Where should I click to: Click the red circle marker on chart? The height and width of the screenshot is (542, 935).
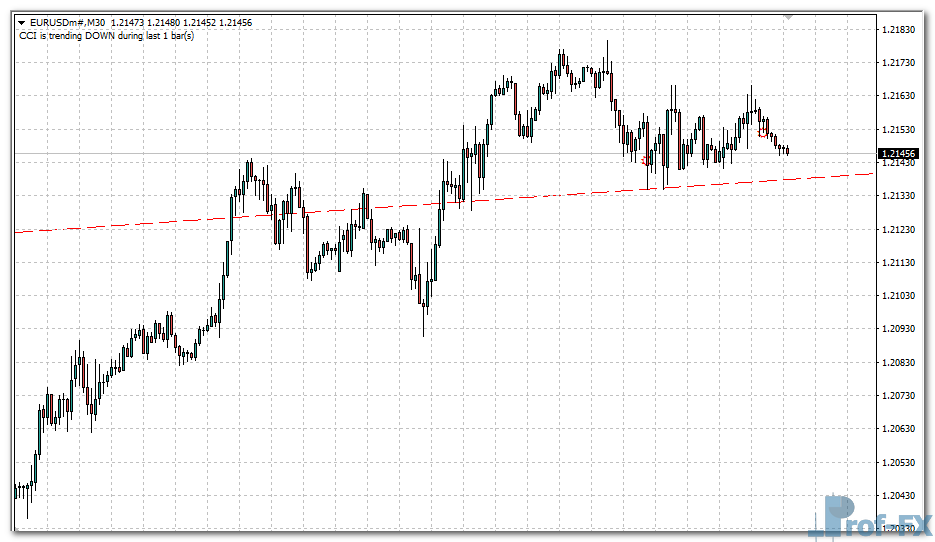(763, 133)
